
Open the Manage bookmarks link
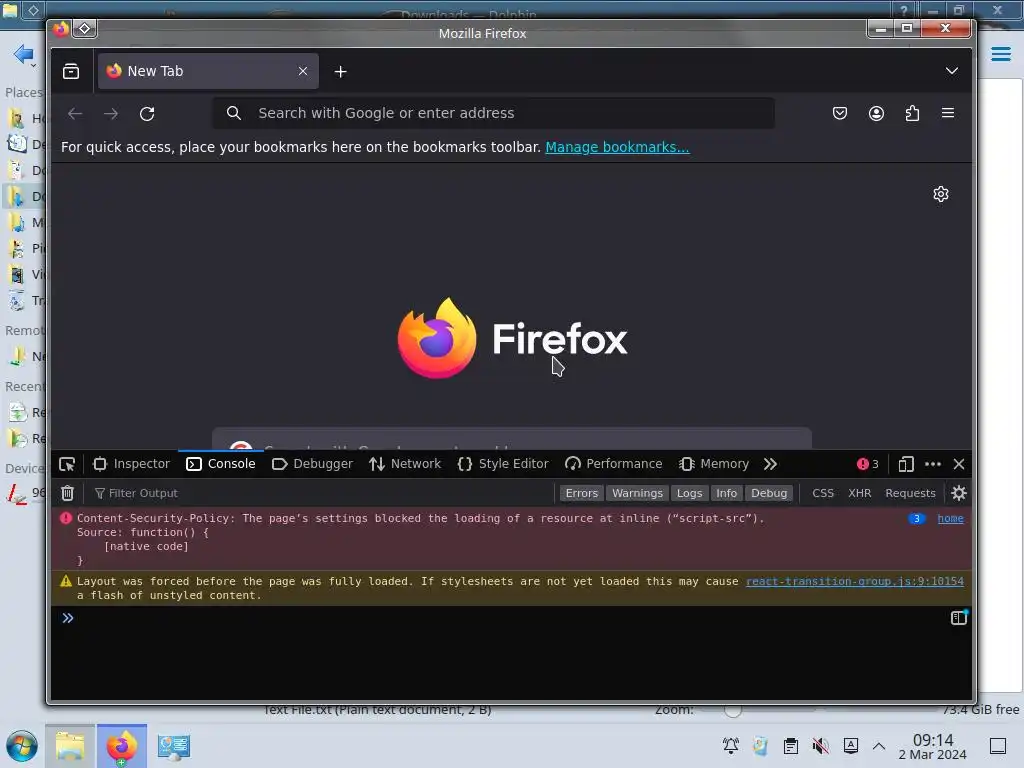tap(617, 147)
